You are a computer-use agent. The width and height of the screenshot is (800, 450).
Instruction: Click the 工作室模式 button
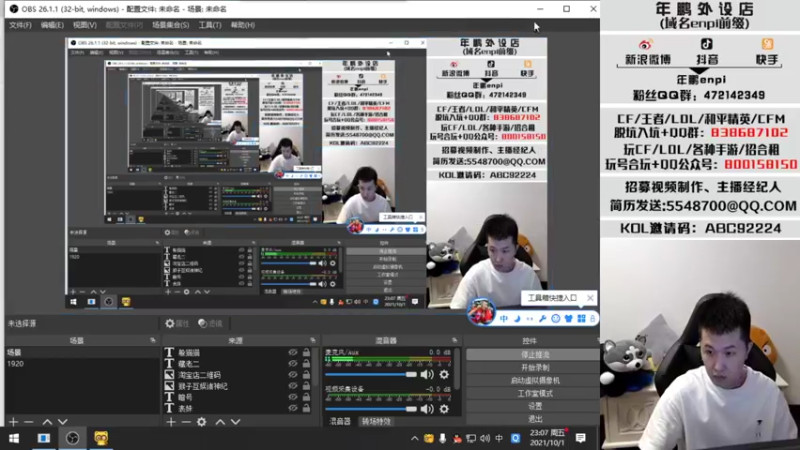[x=534, y=393]
